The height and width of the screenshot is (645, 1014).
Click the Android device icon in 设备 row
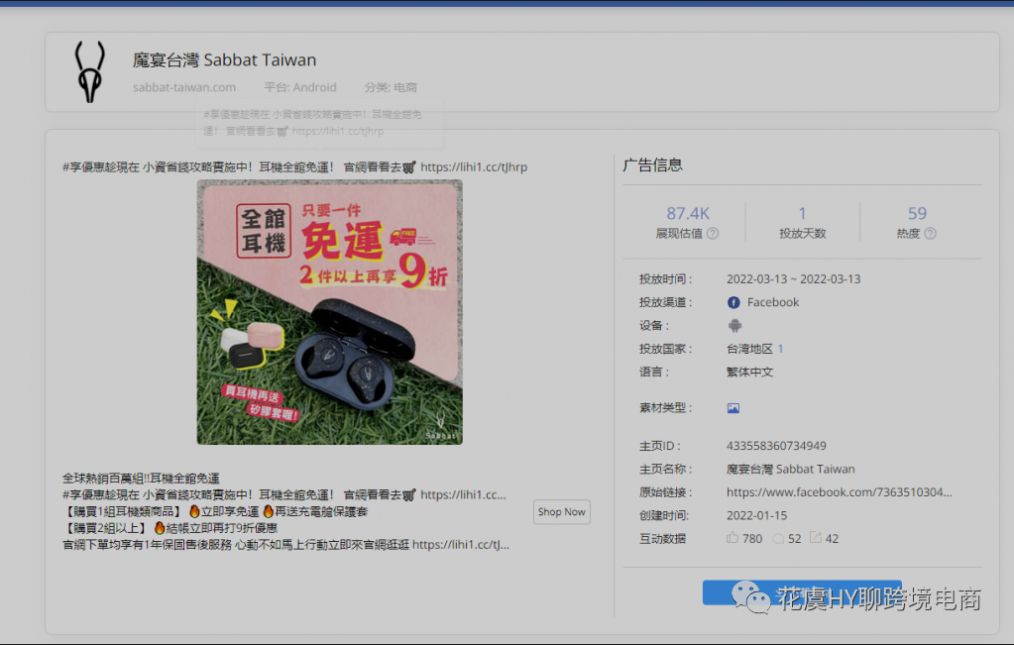pyautogui.click(x=734, y=325)
